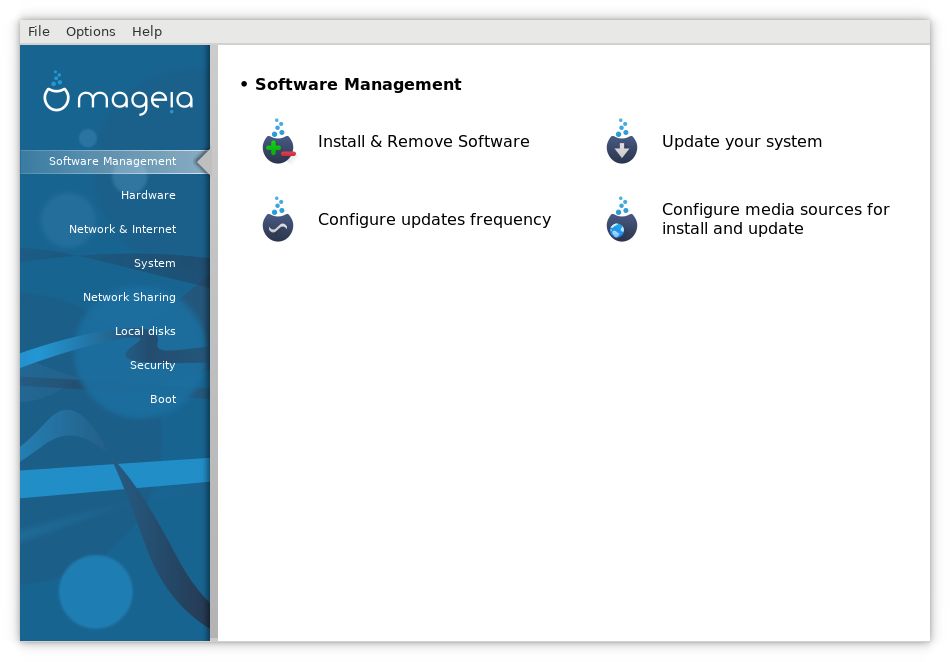
Task: Open the Hardware category
Action: pyautogui.click(x=148, y=195)
